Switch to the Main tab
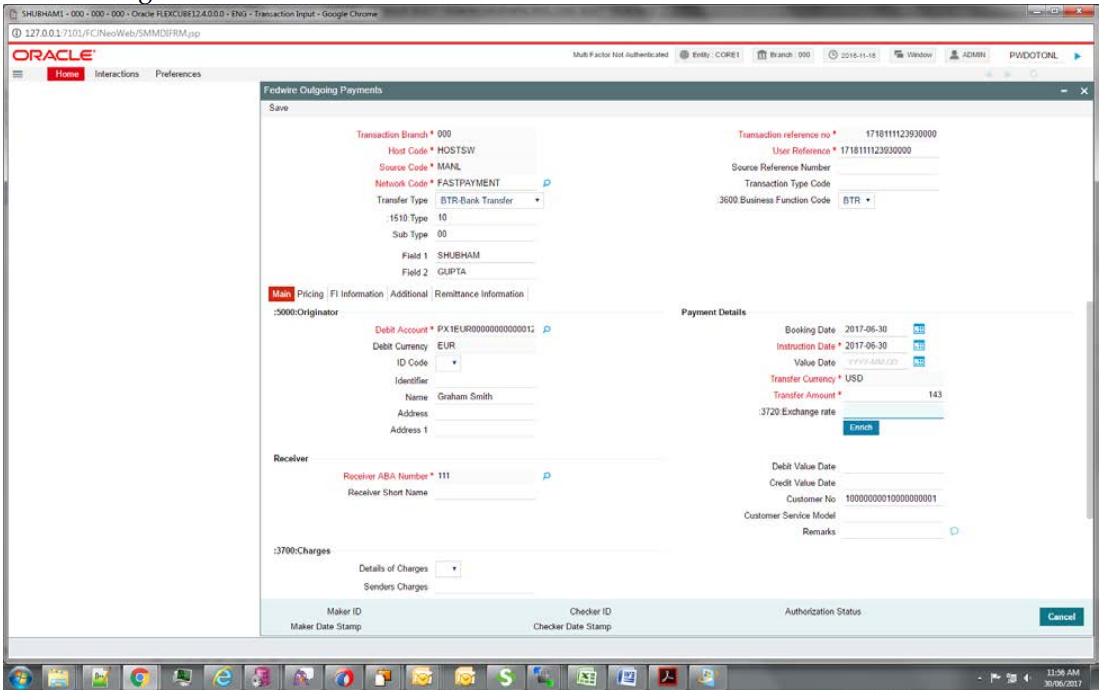 pos(281,295)
